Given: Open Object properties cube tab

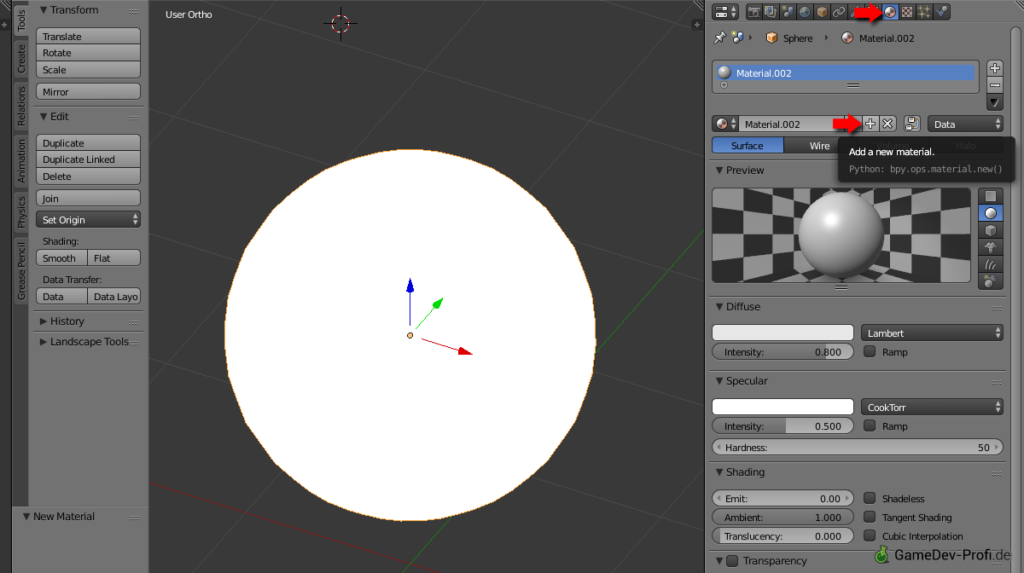Looking at the screenshot, I should click(x=822, y=12).
